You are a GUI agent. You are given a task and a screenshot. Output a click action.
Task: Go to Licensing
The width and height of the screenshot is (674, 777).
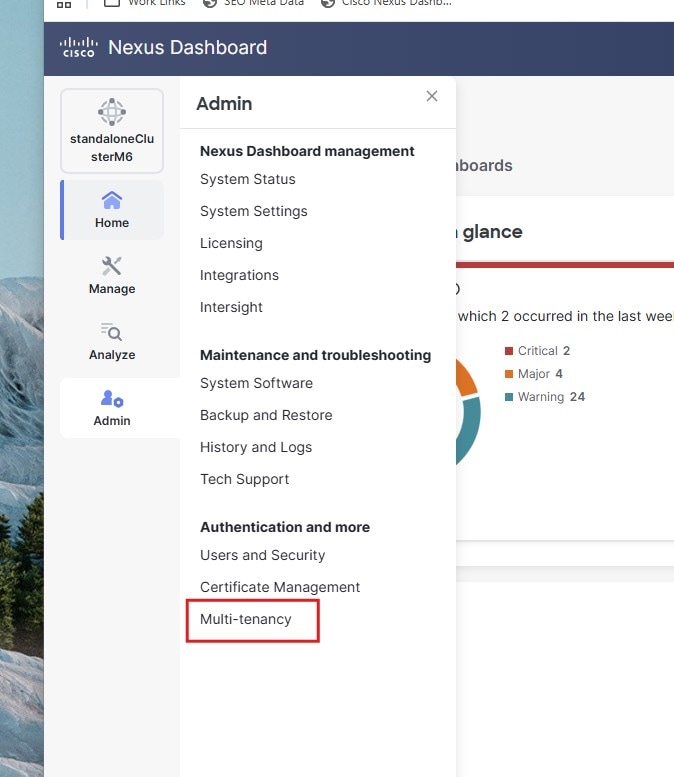point(231,243)
